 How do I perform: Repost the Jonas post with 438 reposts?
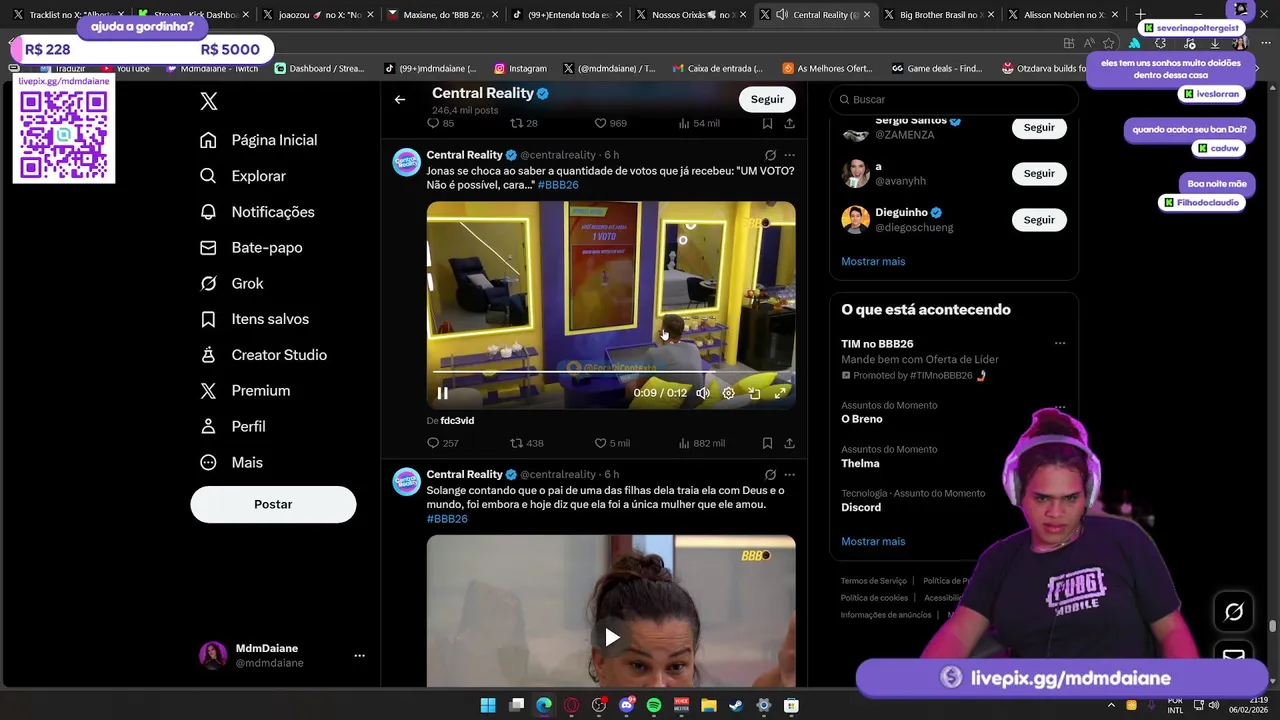click(x=527, y=443)
